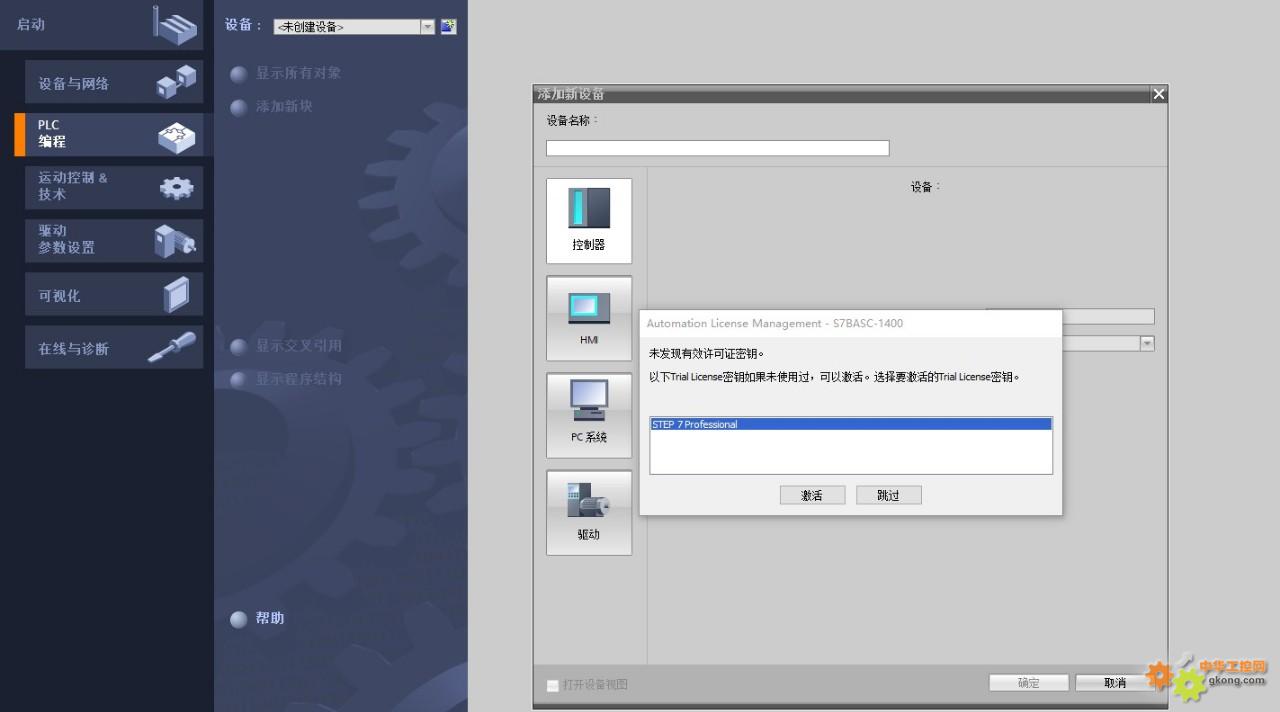Viewport: 1280px width, 712px height.
Task: Open 驱动参数设置 portal
Action: (x=114, y=240)
